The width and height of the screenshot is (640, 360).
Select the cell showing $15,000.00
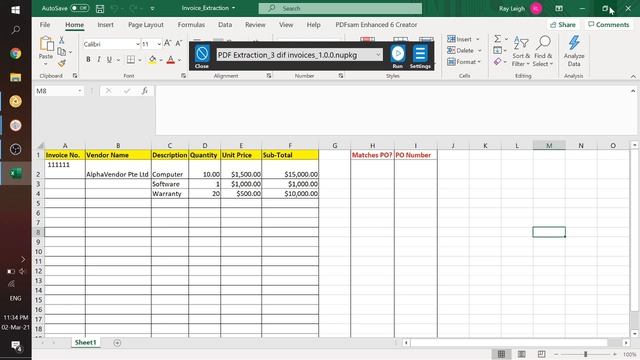tap(290, 169)
